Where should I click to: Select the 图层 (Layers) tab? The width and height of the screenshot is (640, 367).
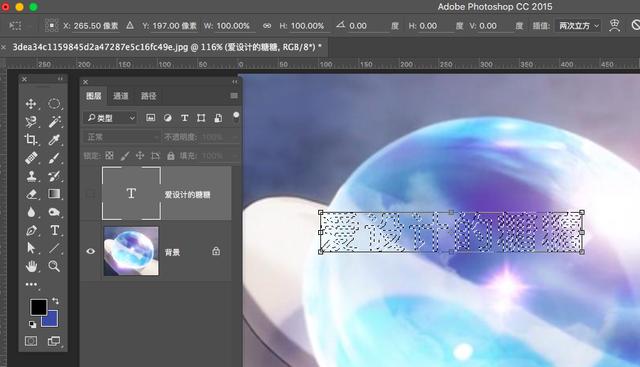pos(93,96)
